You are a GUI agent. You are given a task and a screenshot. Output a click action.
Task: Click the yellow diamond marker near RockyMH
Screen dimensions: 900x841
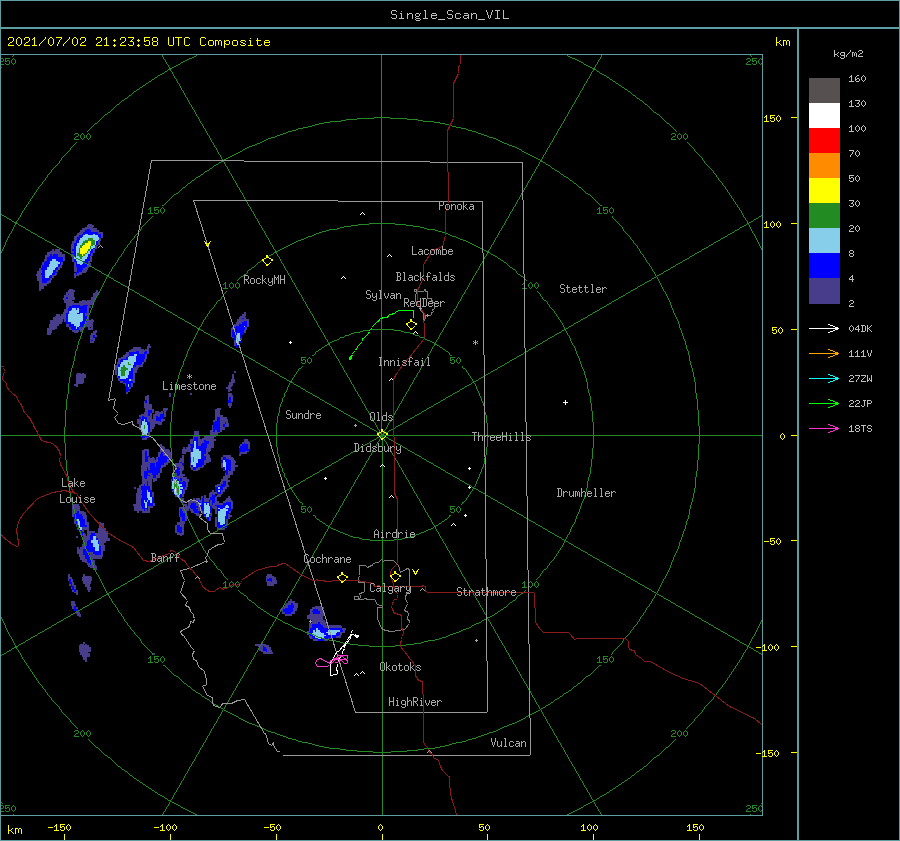[x=267, y=261]
